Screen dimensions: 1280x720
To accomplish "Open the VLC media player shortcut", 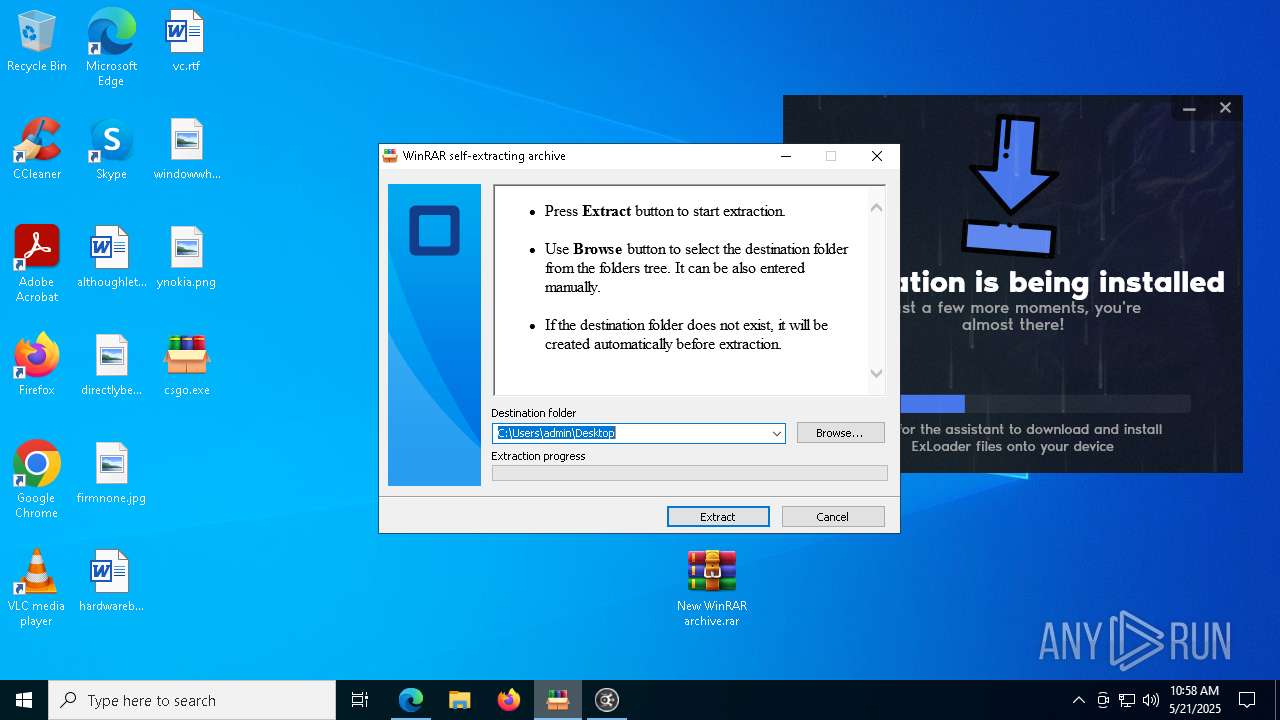I will tap(37, 588).
